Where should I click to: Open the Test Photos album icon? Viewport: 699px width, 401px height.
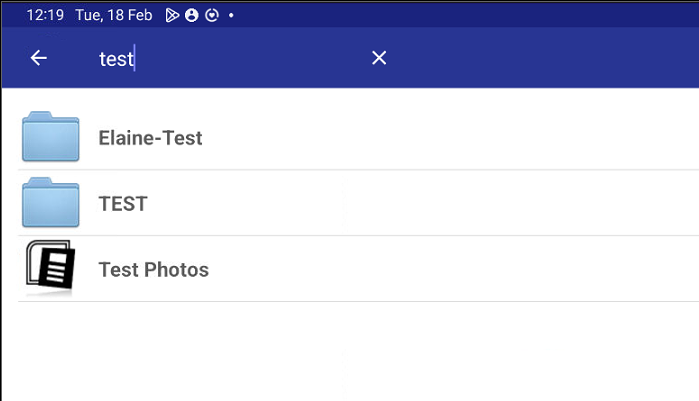[50, 269]
